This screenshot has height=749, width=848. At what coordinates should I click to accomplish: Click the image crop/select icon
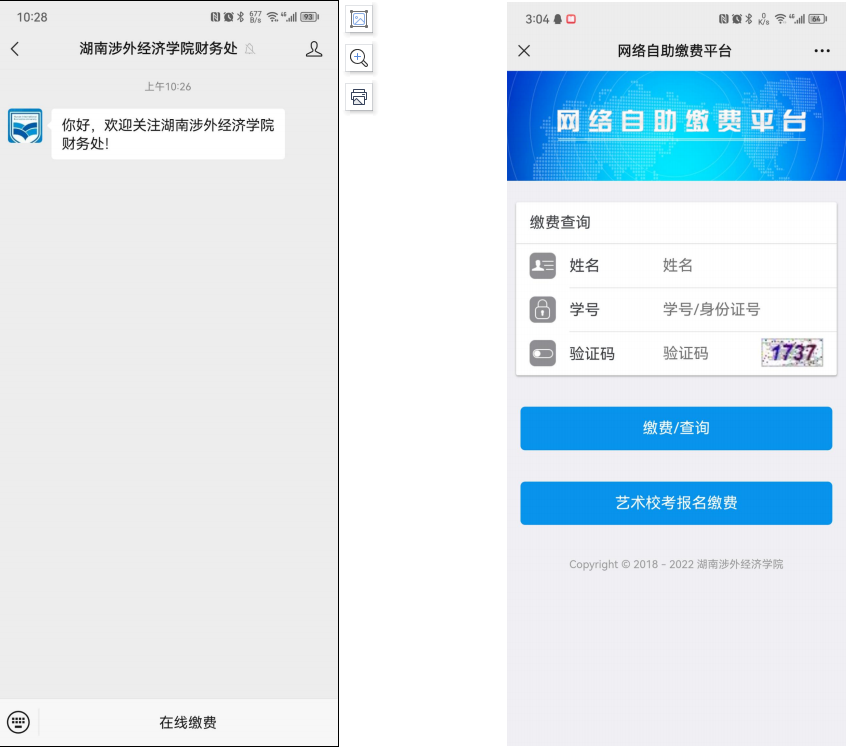pyautogui.click(x=359, y=19)
